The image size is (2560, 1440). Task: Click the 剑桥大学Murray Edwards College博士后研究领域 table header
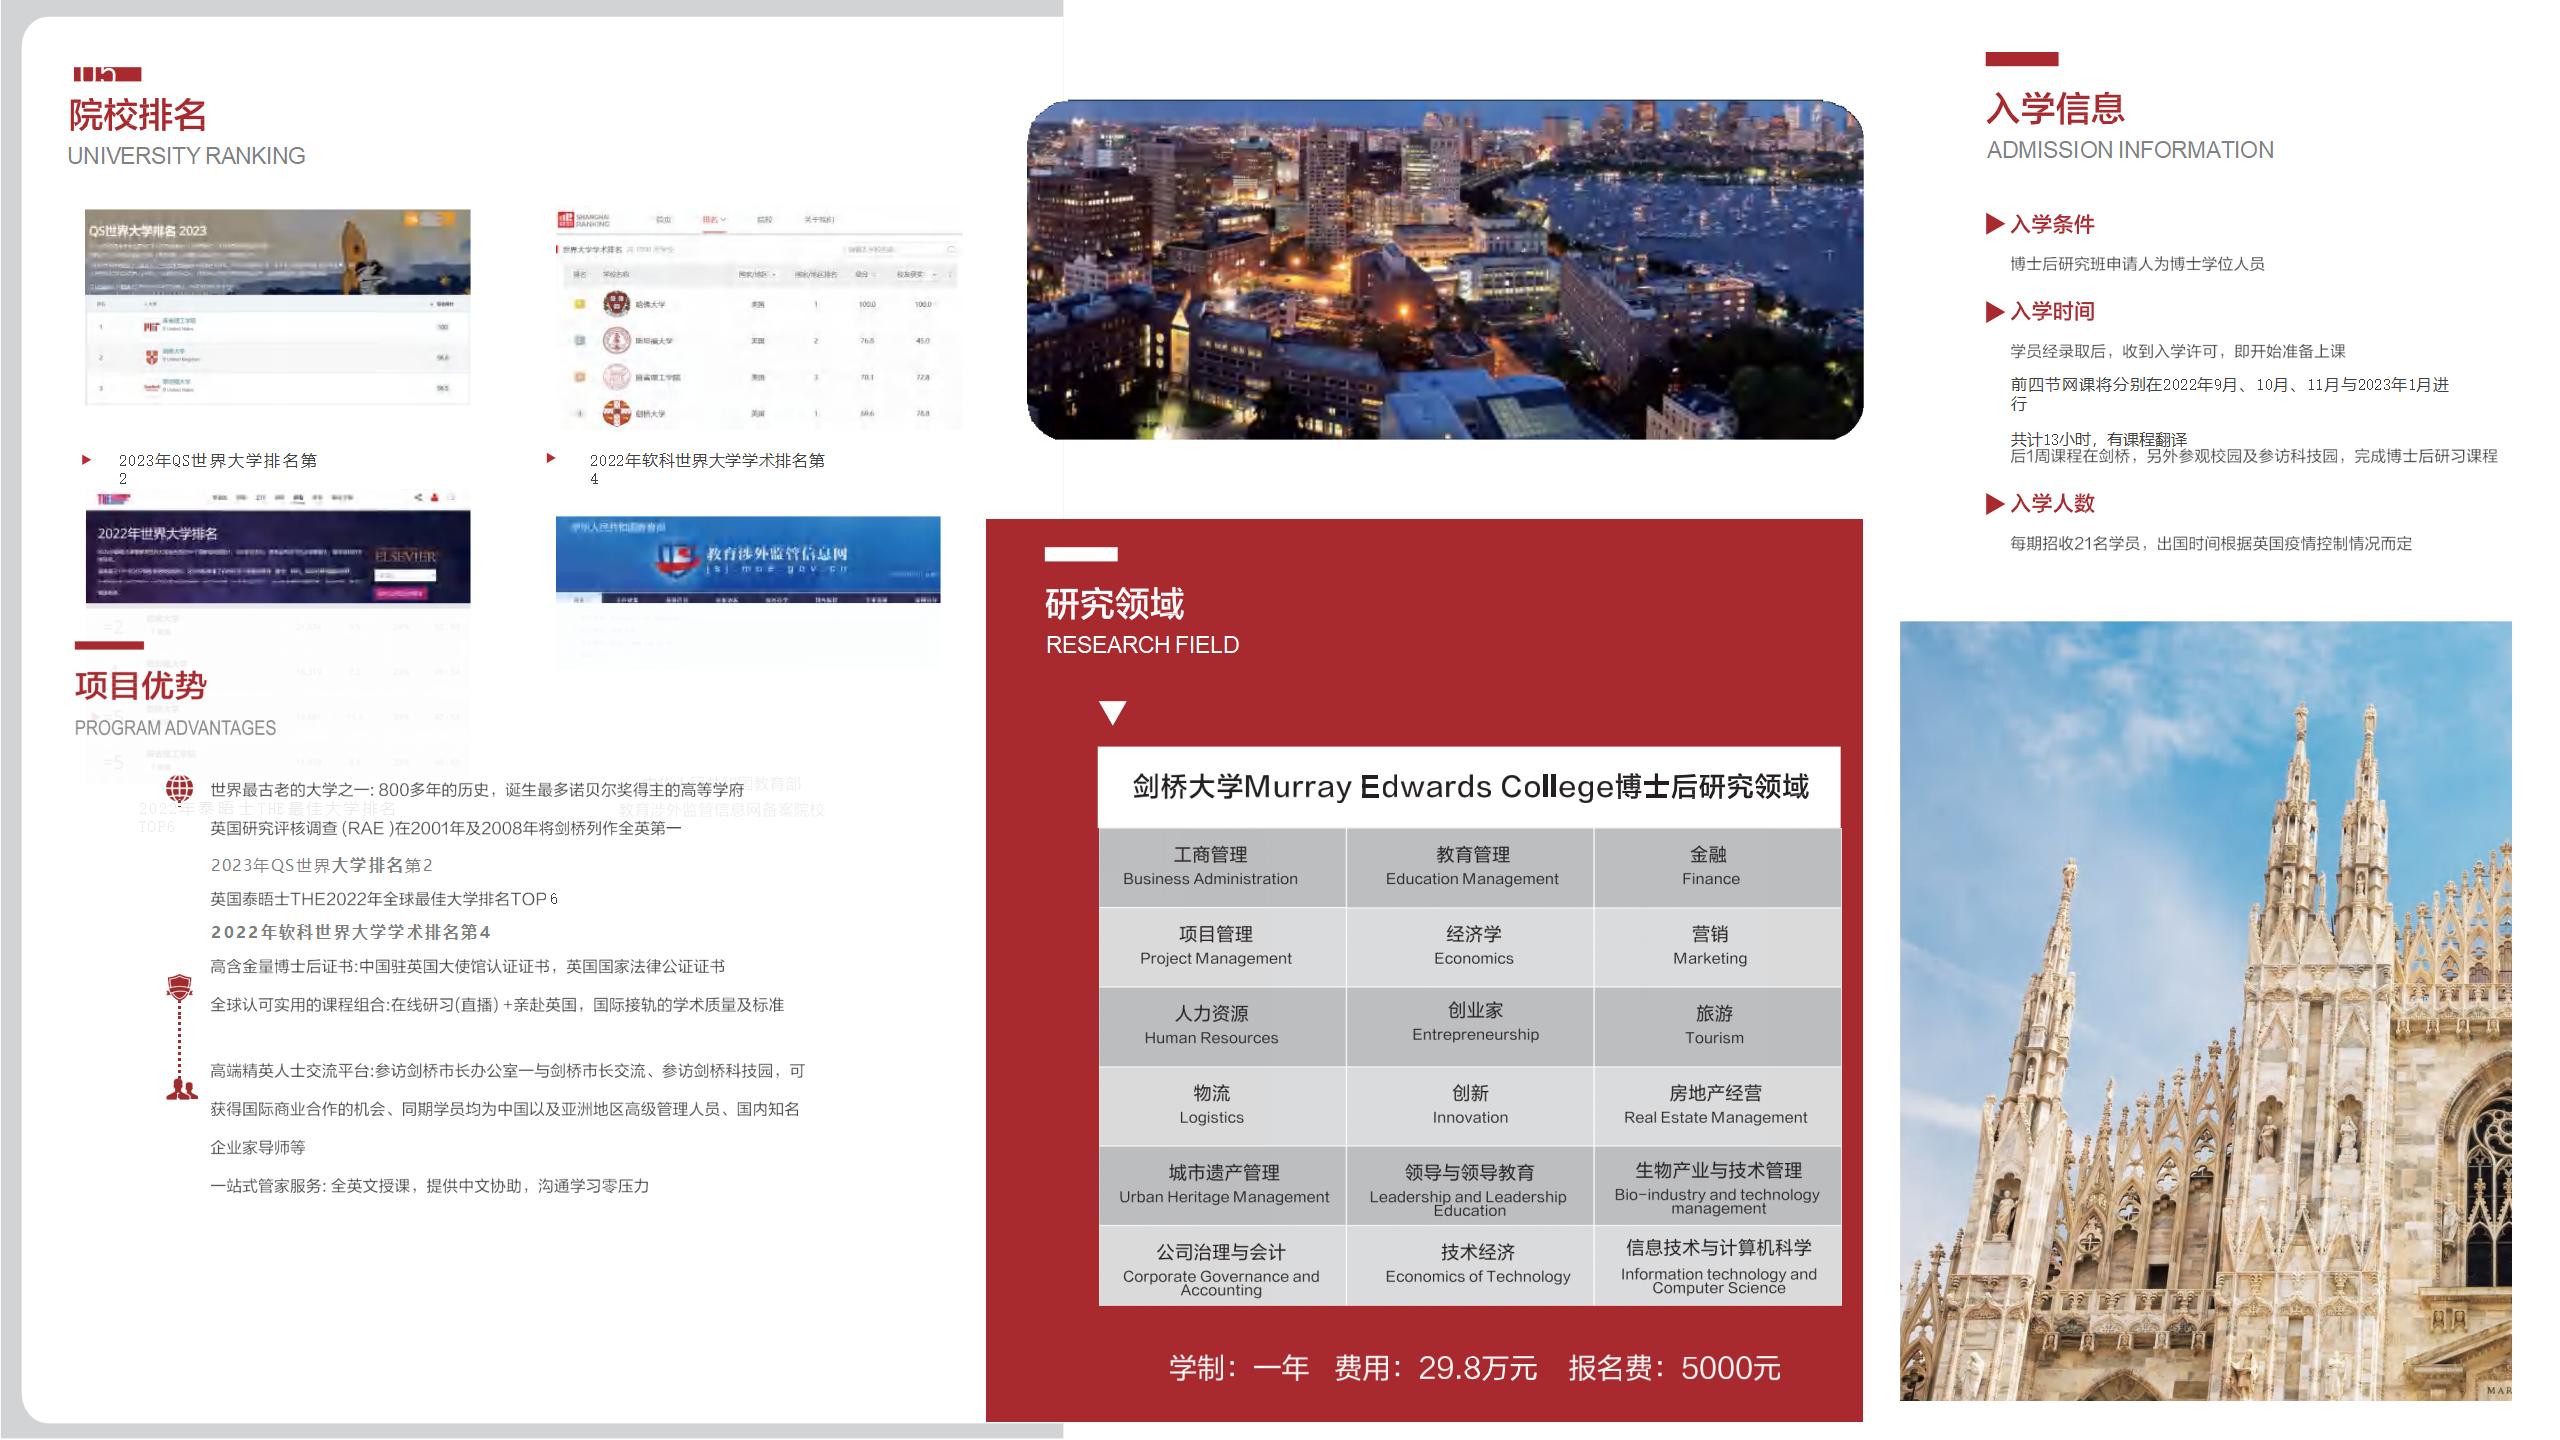(x=1469, y=787)
